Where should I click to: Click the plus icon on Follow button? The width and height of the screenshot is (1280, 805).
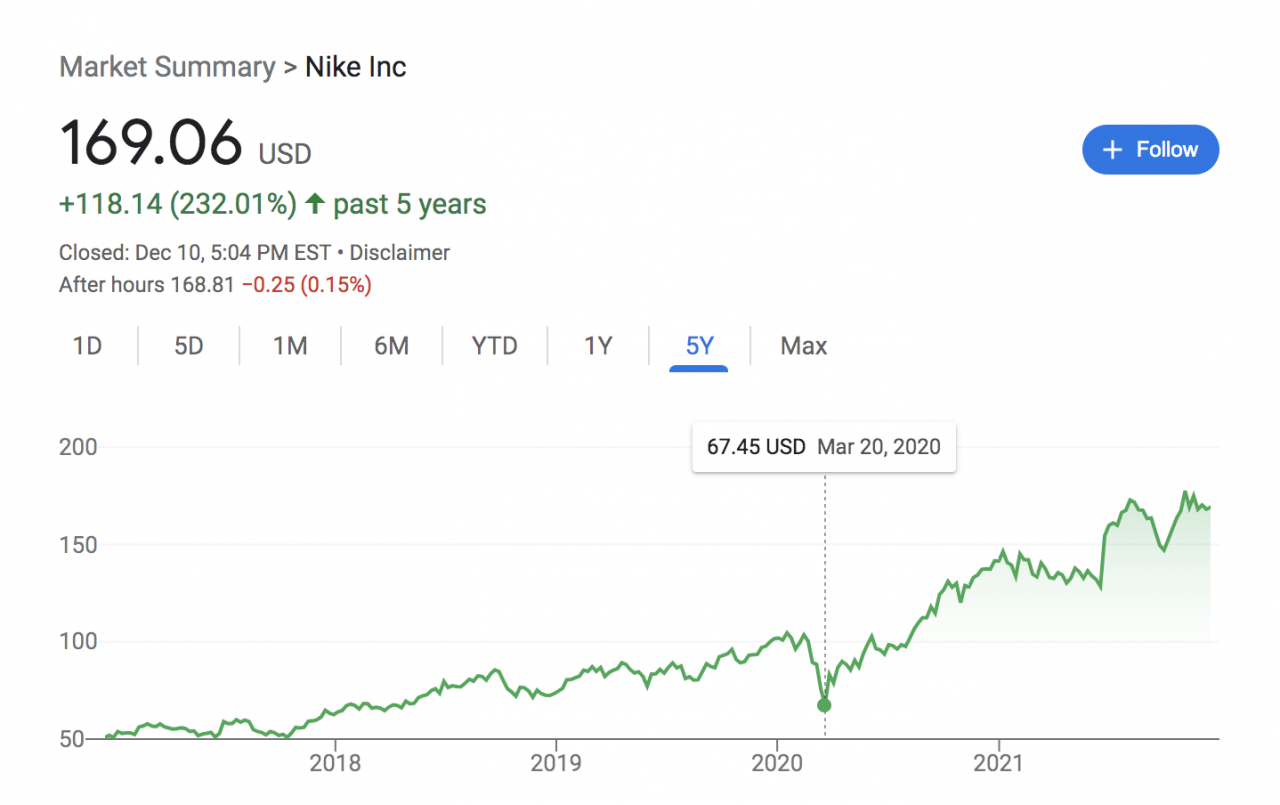coord(1112,150)
